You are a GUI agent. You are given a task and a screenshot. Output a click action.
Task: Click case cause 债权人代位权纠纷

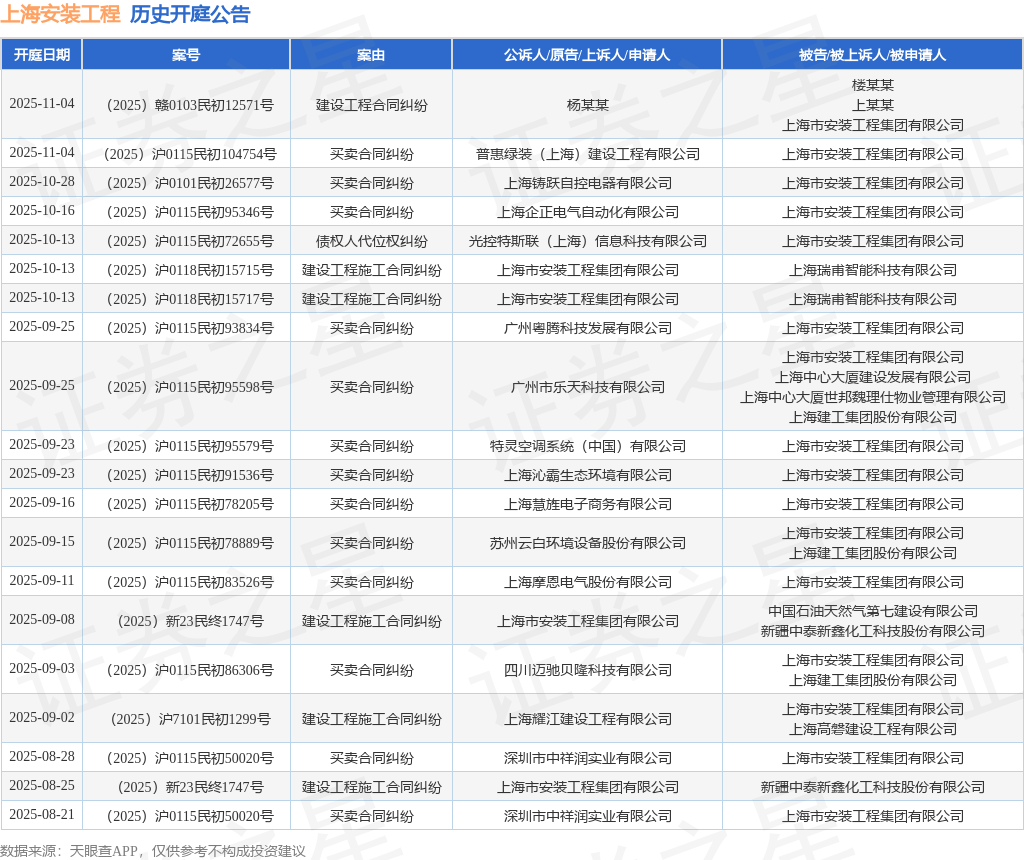371,242
